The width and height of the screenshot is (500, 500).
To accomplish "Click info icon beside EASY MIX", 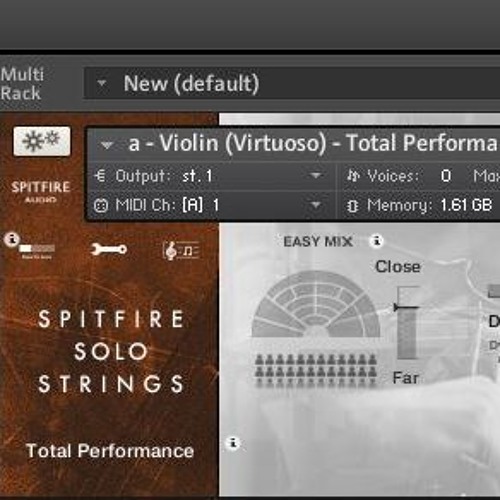I will click(377, 240).
